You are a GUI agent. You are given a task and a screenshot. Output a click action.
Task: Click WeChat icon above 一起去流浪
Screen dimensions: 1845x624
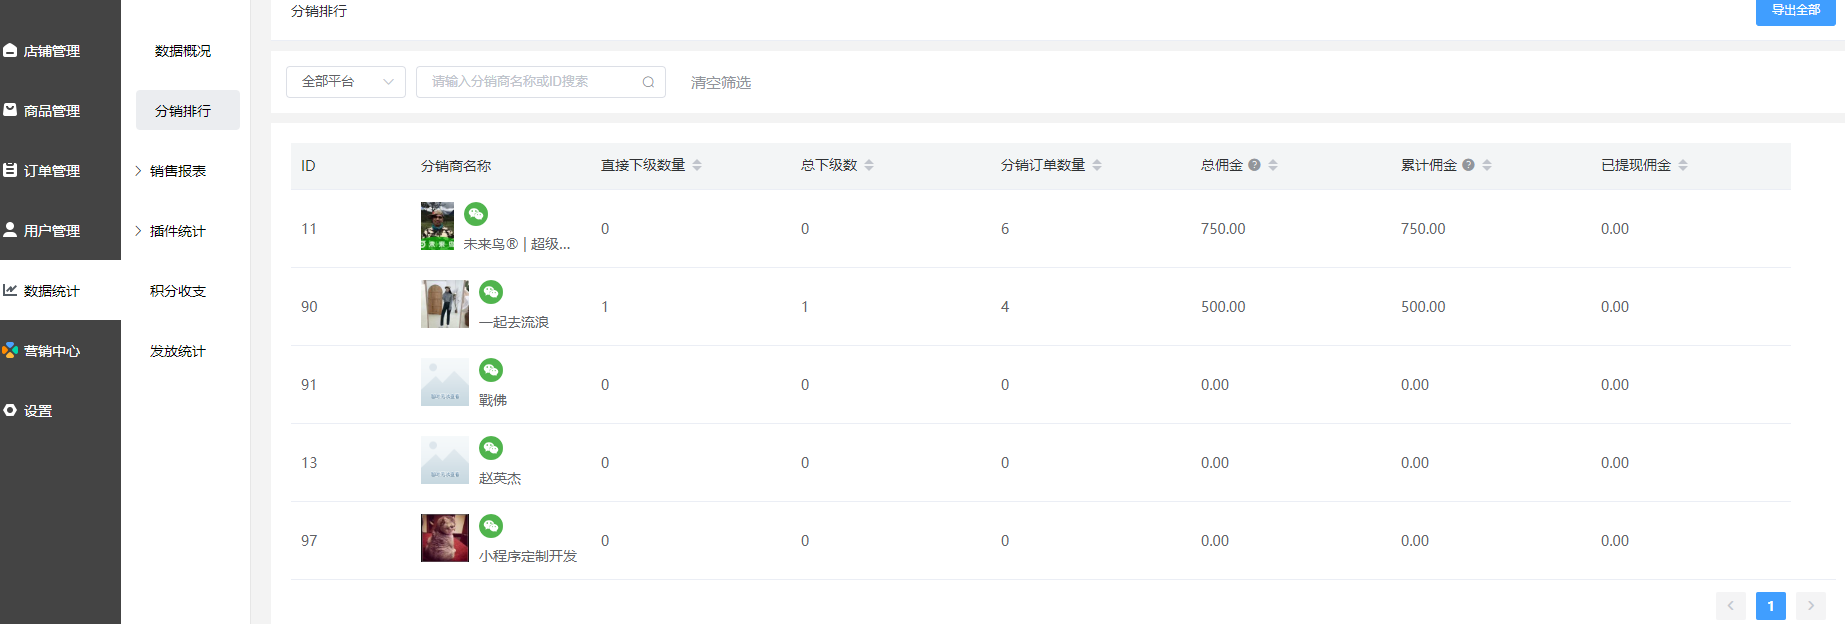click(x=490, y=292)
